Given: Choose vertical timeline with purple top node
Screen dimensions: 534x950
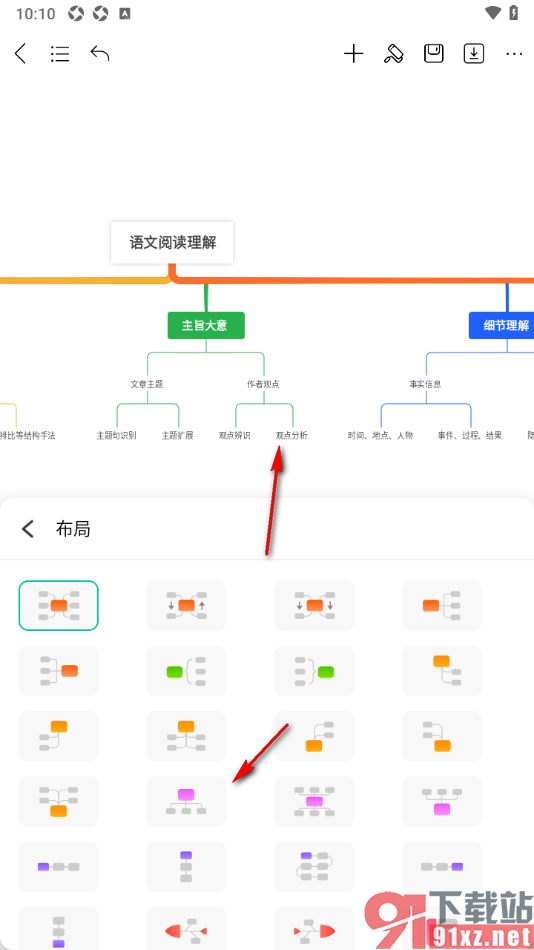Looking at the screenshot, I should coord(186,867).
